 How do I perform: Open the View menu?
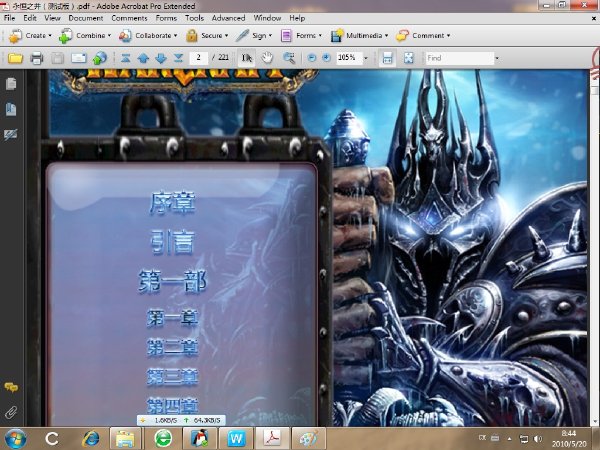tap(52, 18)
